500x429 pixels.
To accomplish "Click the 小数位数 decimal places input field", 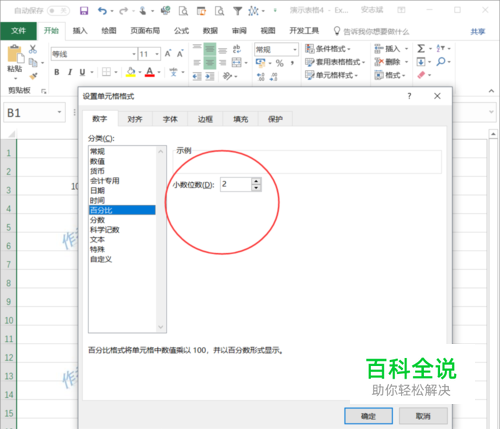I will (x=236, y=184).
